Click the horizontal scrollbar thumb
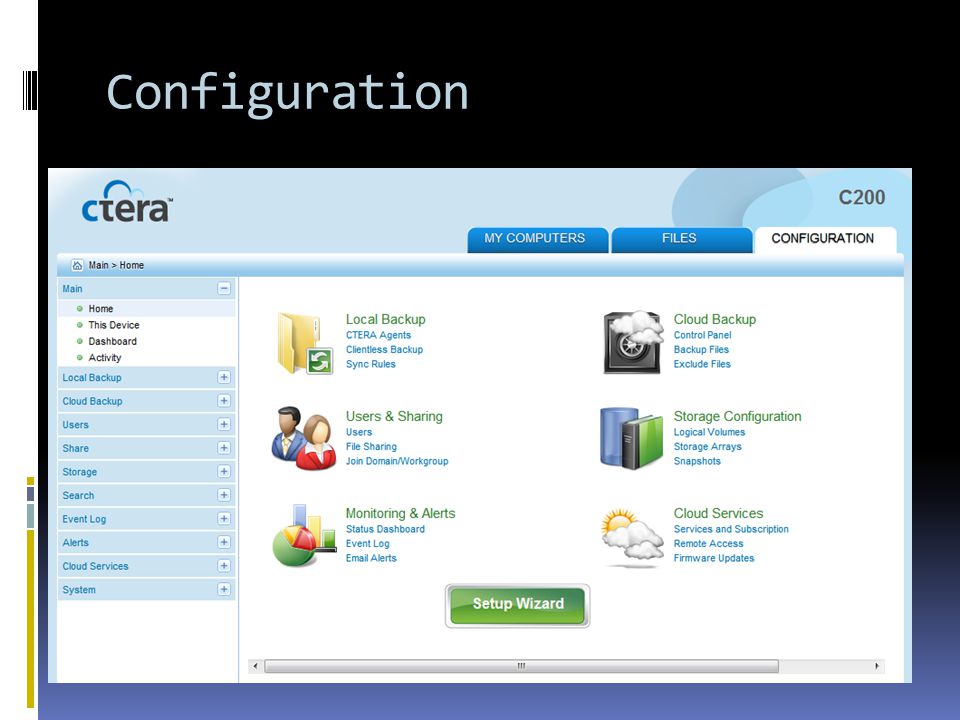This screenshot has width=960, height=720. click(521, 666)
